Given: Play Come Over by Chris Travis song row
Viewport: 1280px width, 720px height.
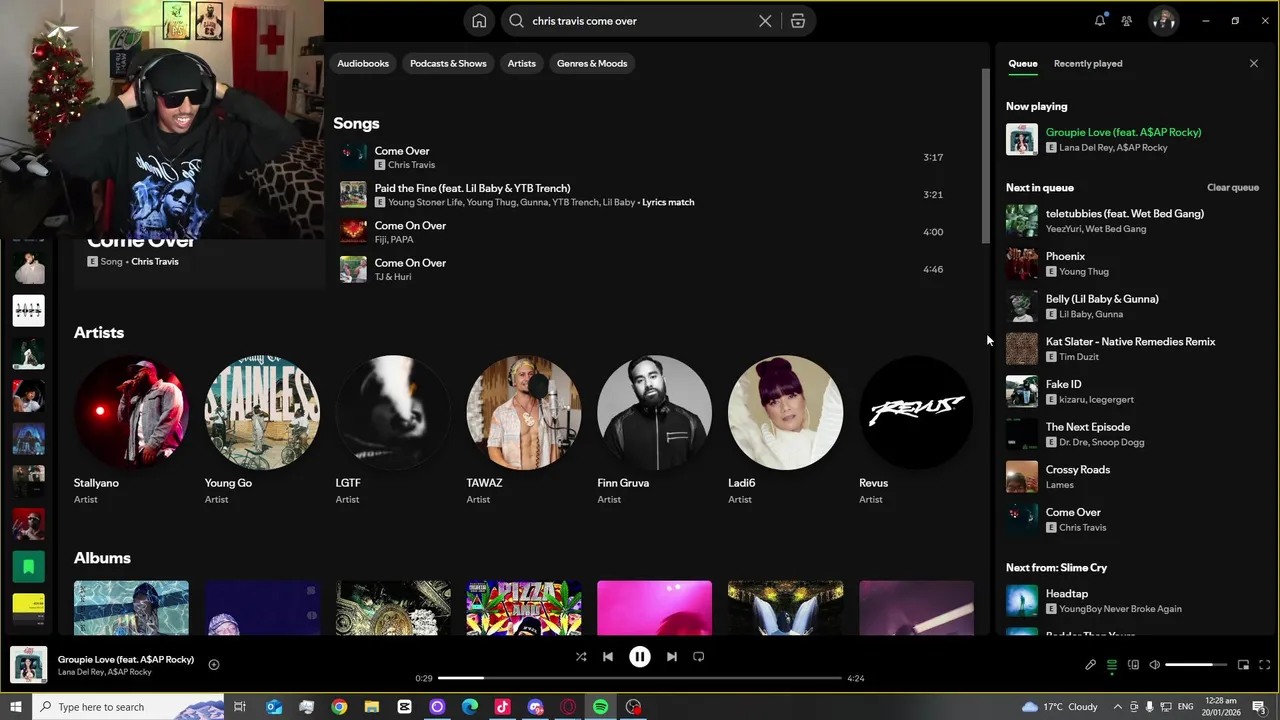Looking at the screenshot, I should coord(641,157).
